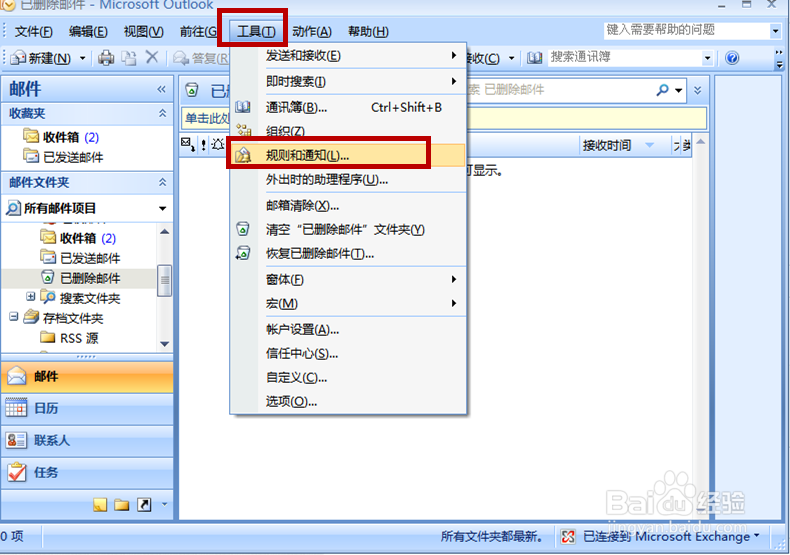Open the 动作(A) menu
Viewport: 790px width, 555px height.
(x=312, y=32)
